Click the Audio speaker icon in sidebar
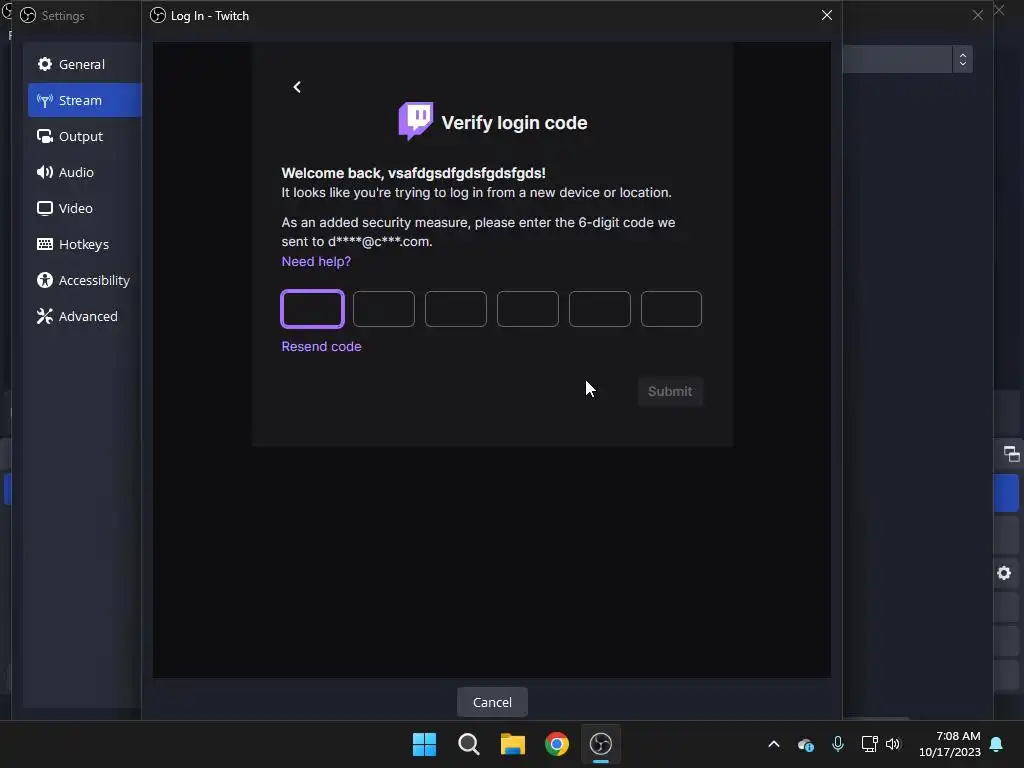1024x768 pixels. [x=44, y=172]
